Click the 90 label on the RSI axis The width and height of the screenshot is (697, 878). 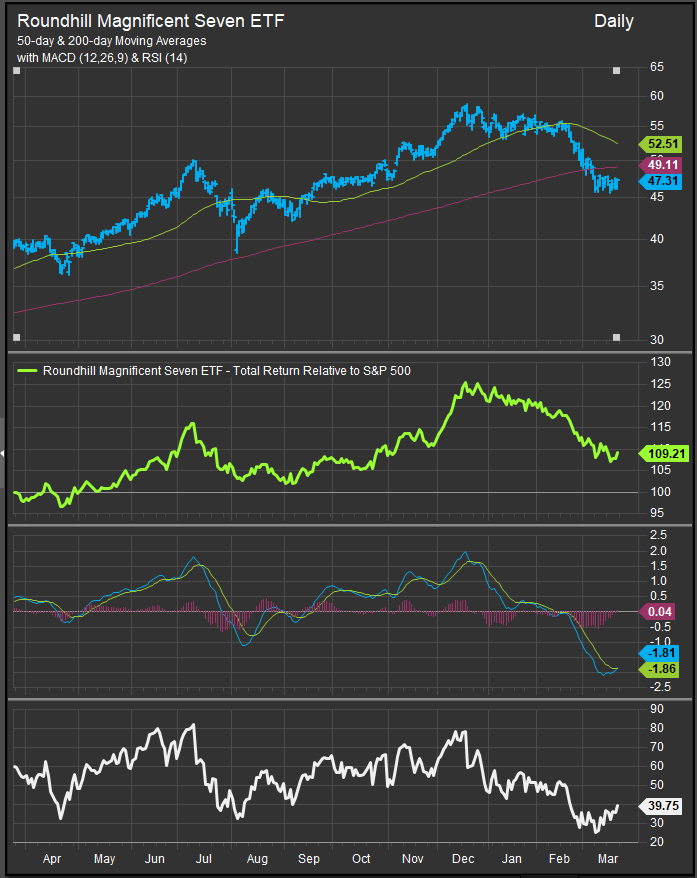(x=657, y=709)
